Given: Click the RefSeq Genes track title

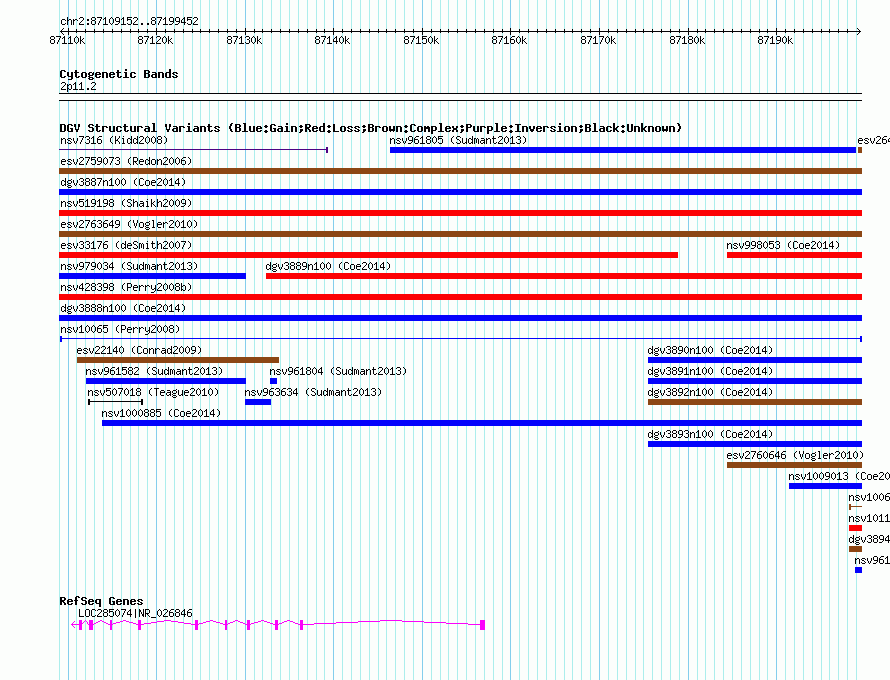Looking at the screenshot, I should [101, 601].
